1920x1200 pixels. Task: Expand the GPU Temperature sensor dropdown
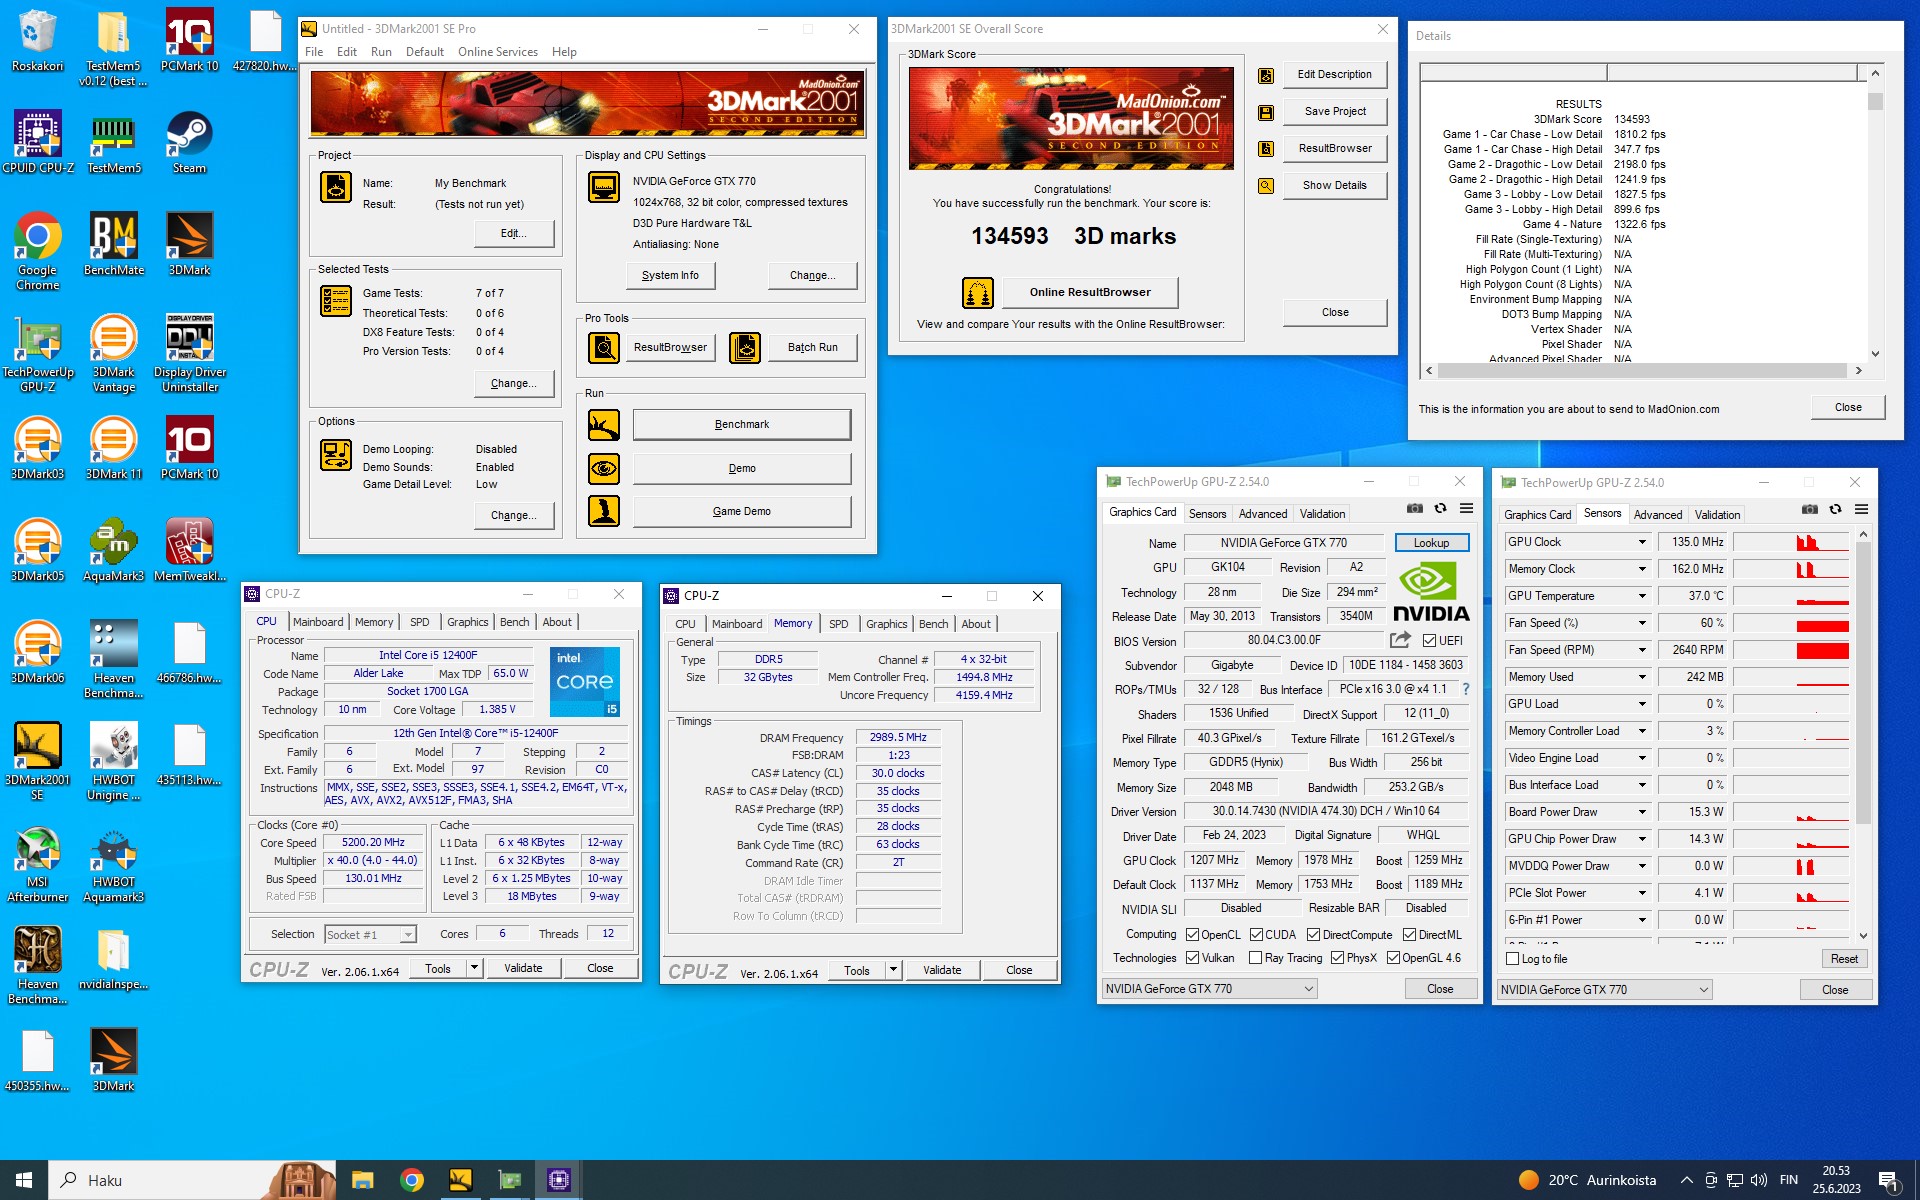point(1642,596)
